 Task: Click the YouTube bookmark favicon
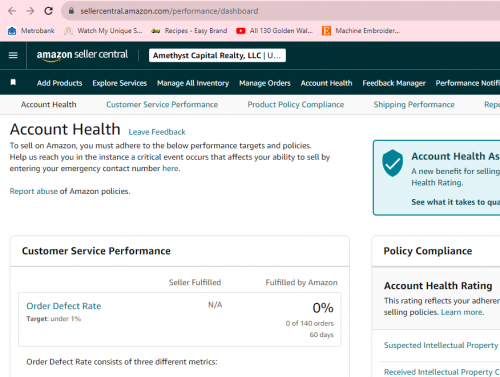point(241,31)
